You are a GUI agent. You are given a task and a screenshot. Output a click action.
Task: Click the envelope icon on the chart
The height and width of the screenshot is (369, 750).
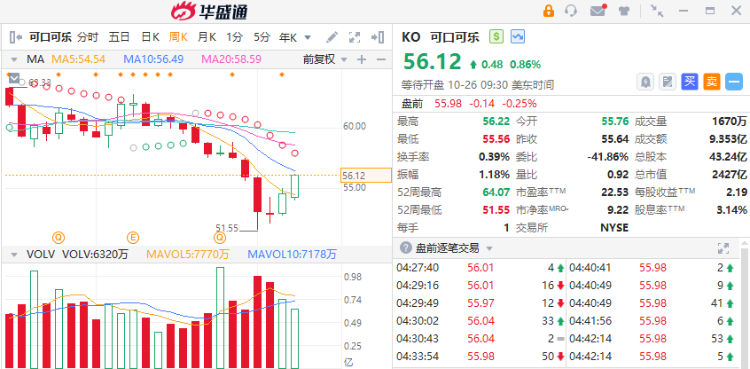(x=14, y=78)
